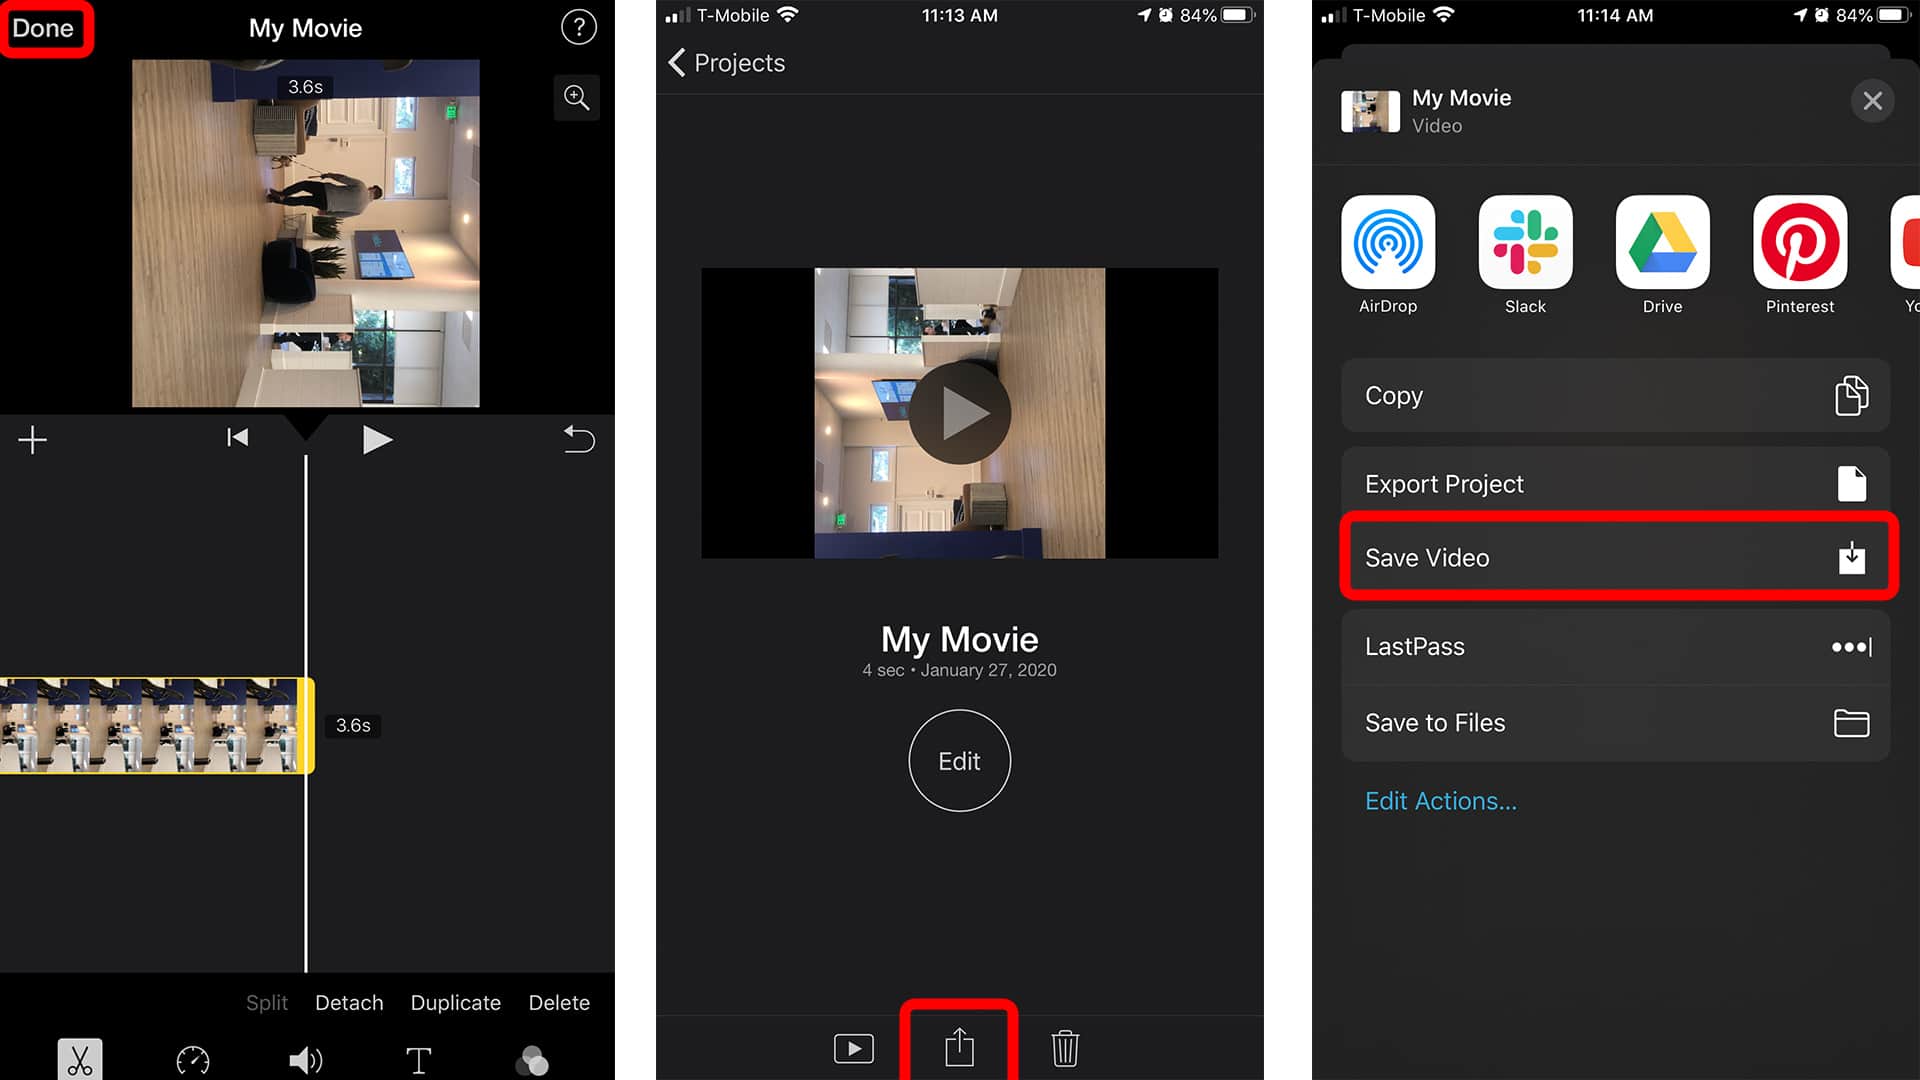Open the Titles text tool
Screen dimensions: 1920x1080
click(419, 1060)
